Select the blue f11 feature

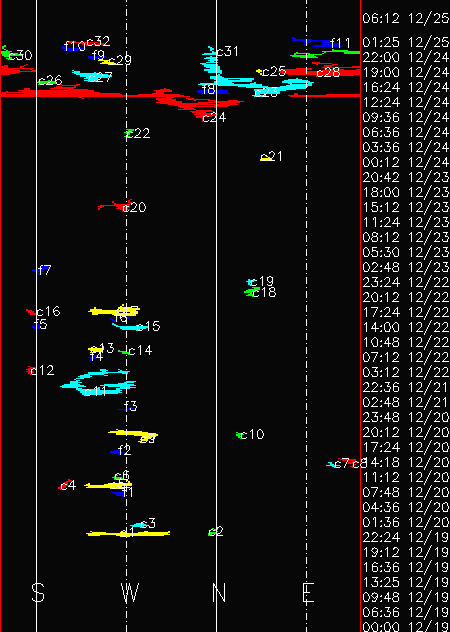(x=315, y=42)
